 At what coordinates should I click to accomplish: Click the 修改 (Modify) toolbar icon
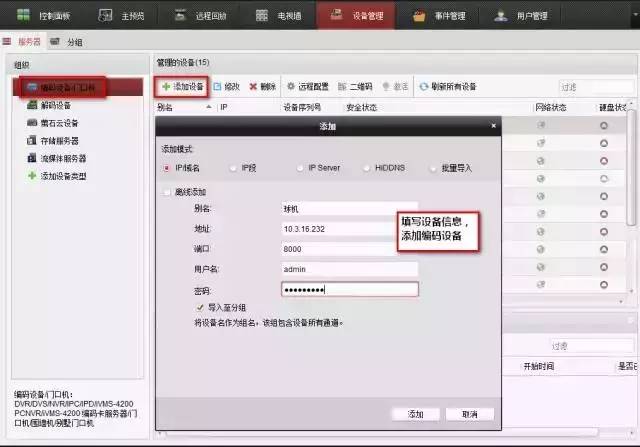click(225, 87)
